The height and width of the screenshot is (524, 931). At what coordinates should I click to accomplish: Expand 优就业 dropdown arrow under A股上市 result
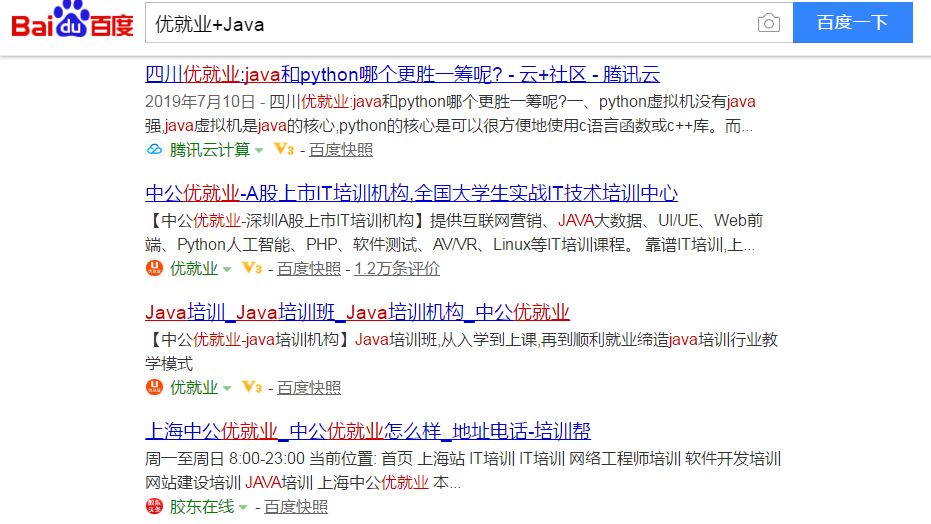tap(227, 269)
